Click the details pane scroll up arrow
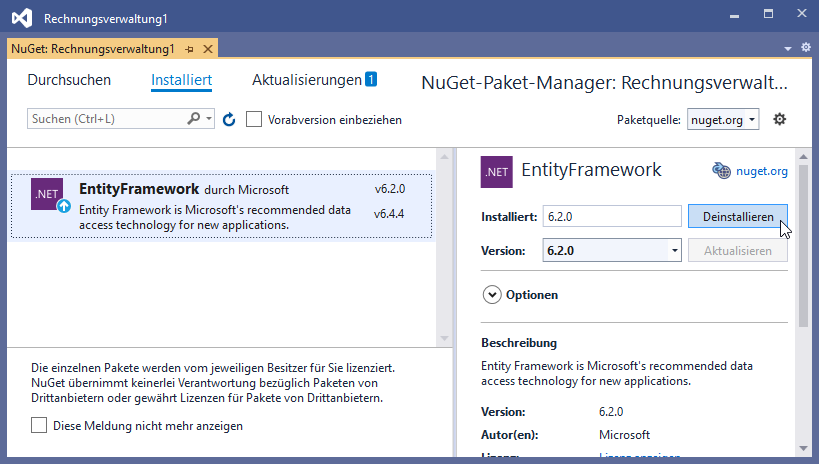Screen dimensions: 819x464 (x=803, y=156)
